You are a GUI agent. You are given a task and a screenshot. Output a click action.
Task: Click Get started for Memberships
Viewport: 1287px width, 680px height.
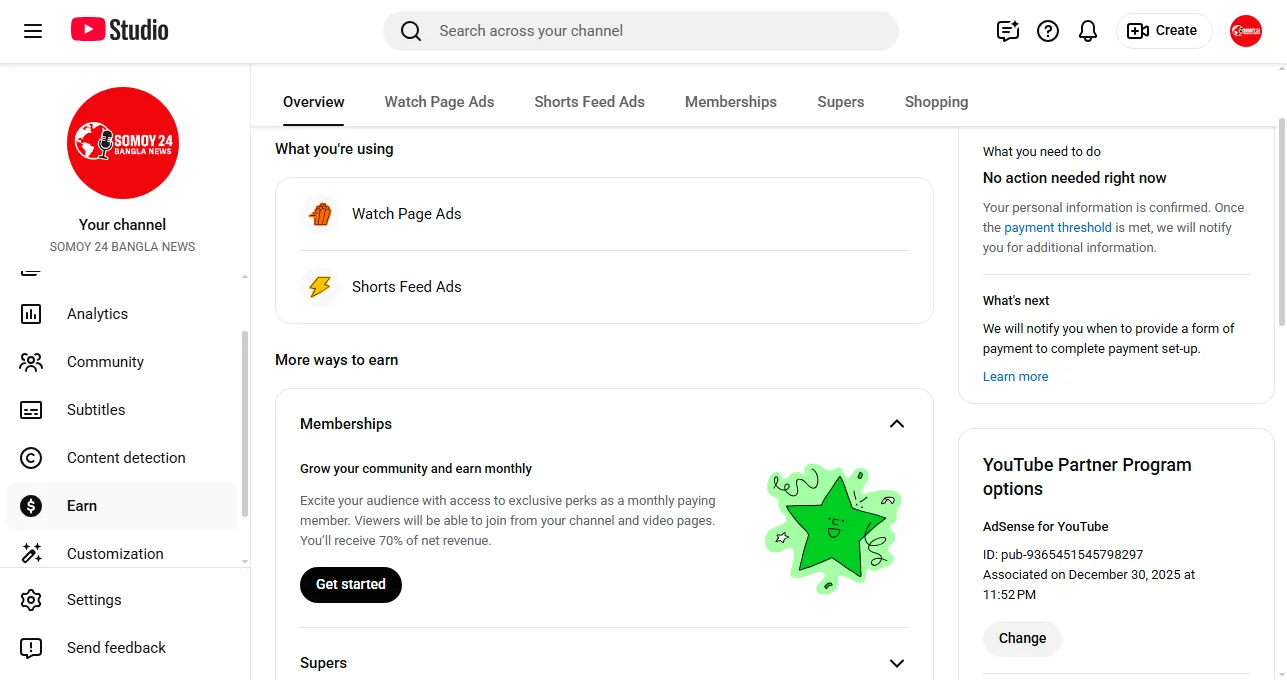(351, 585)
